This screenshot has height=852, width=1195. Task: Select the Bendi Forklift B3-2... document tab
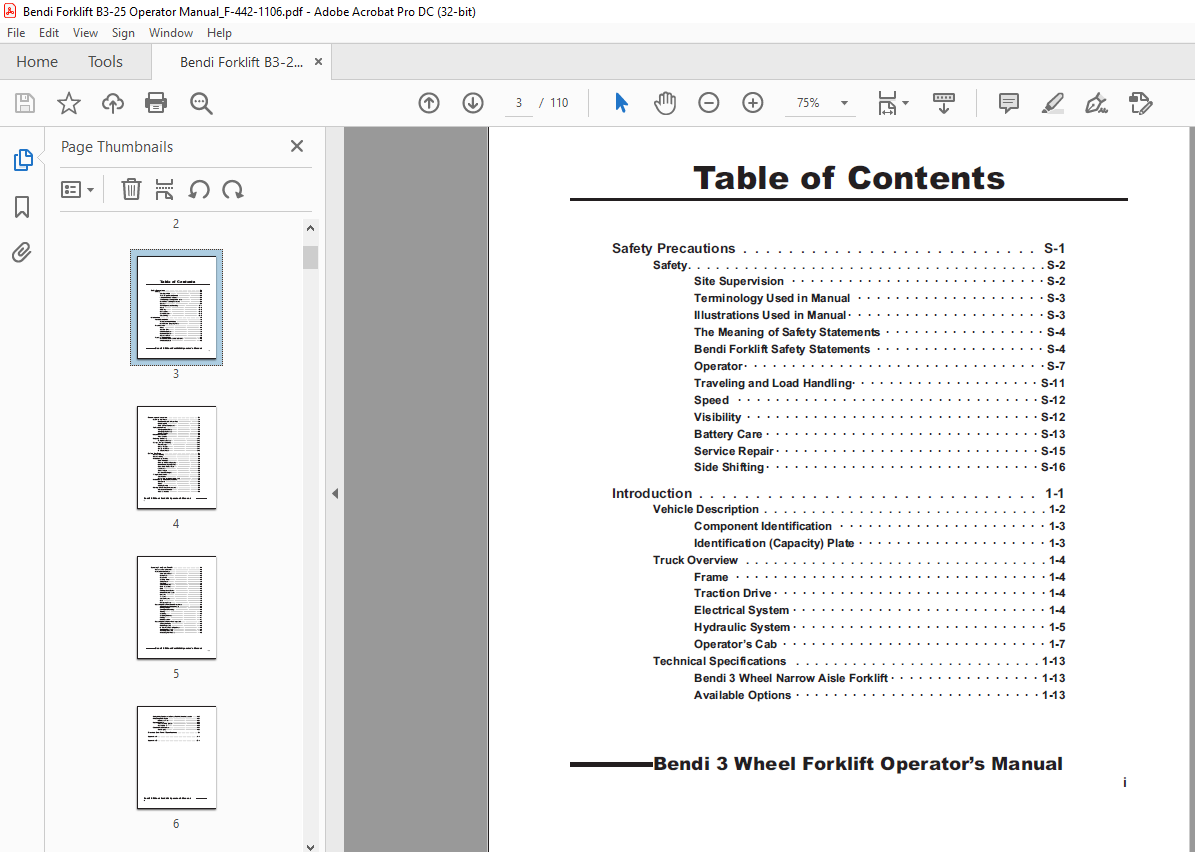241,62
